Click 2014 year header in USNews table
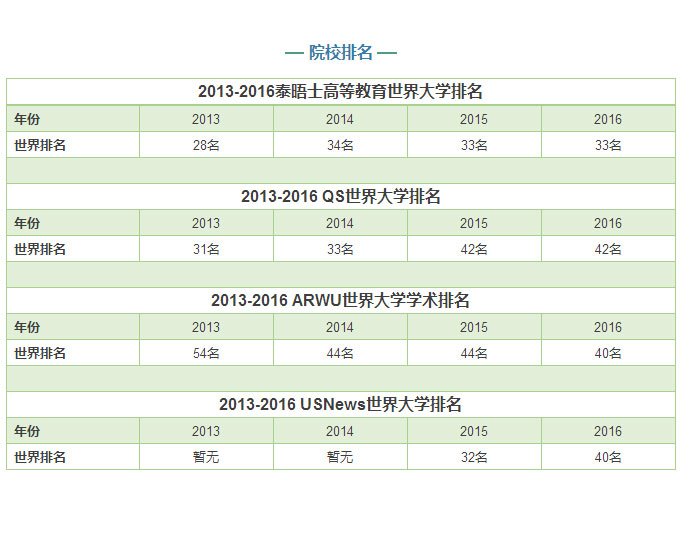The width and height of the screenshot is (680, 542). [340, 431]
